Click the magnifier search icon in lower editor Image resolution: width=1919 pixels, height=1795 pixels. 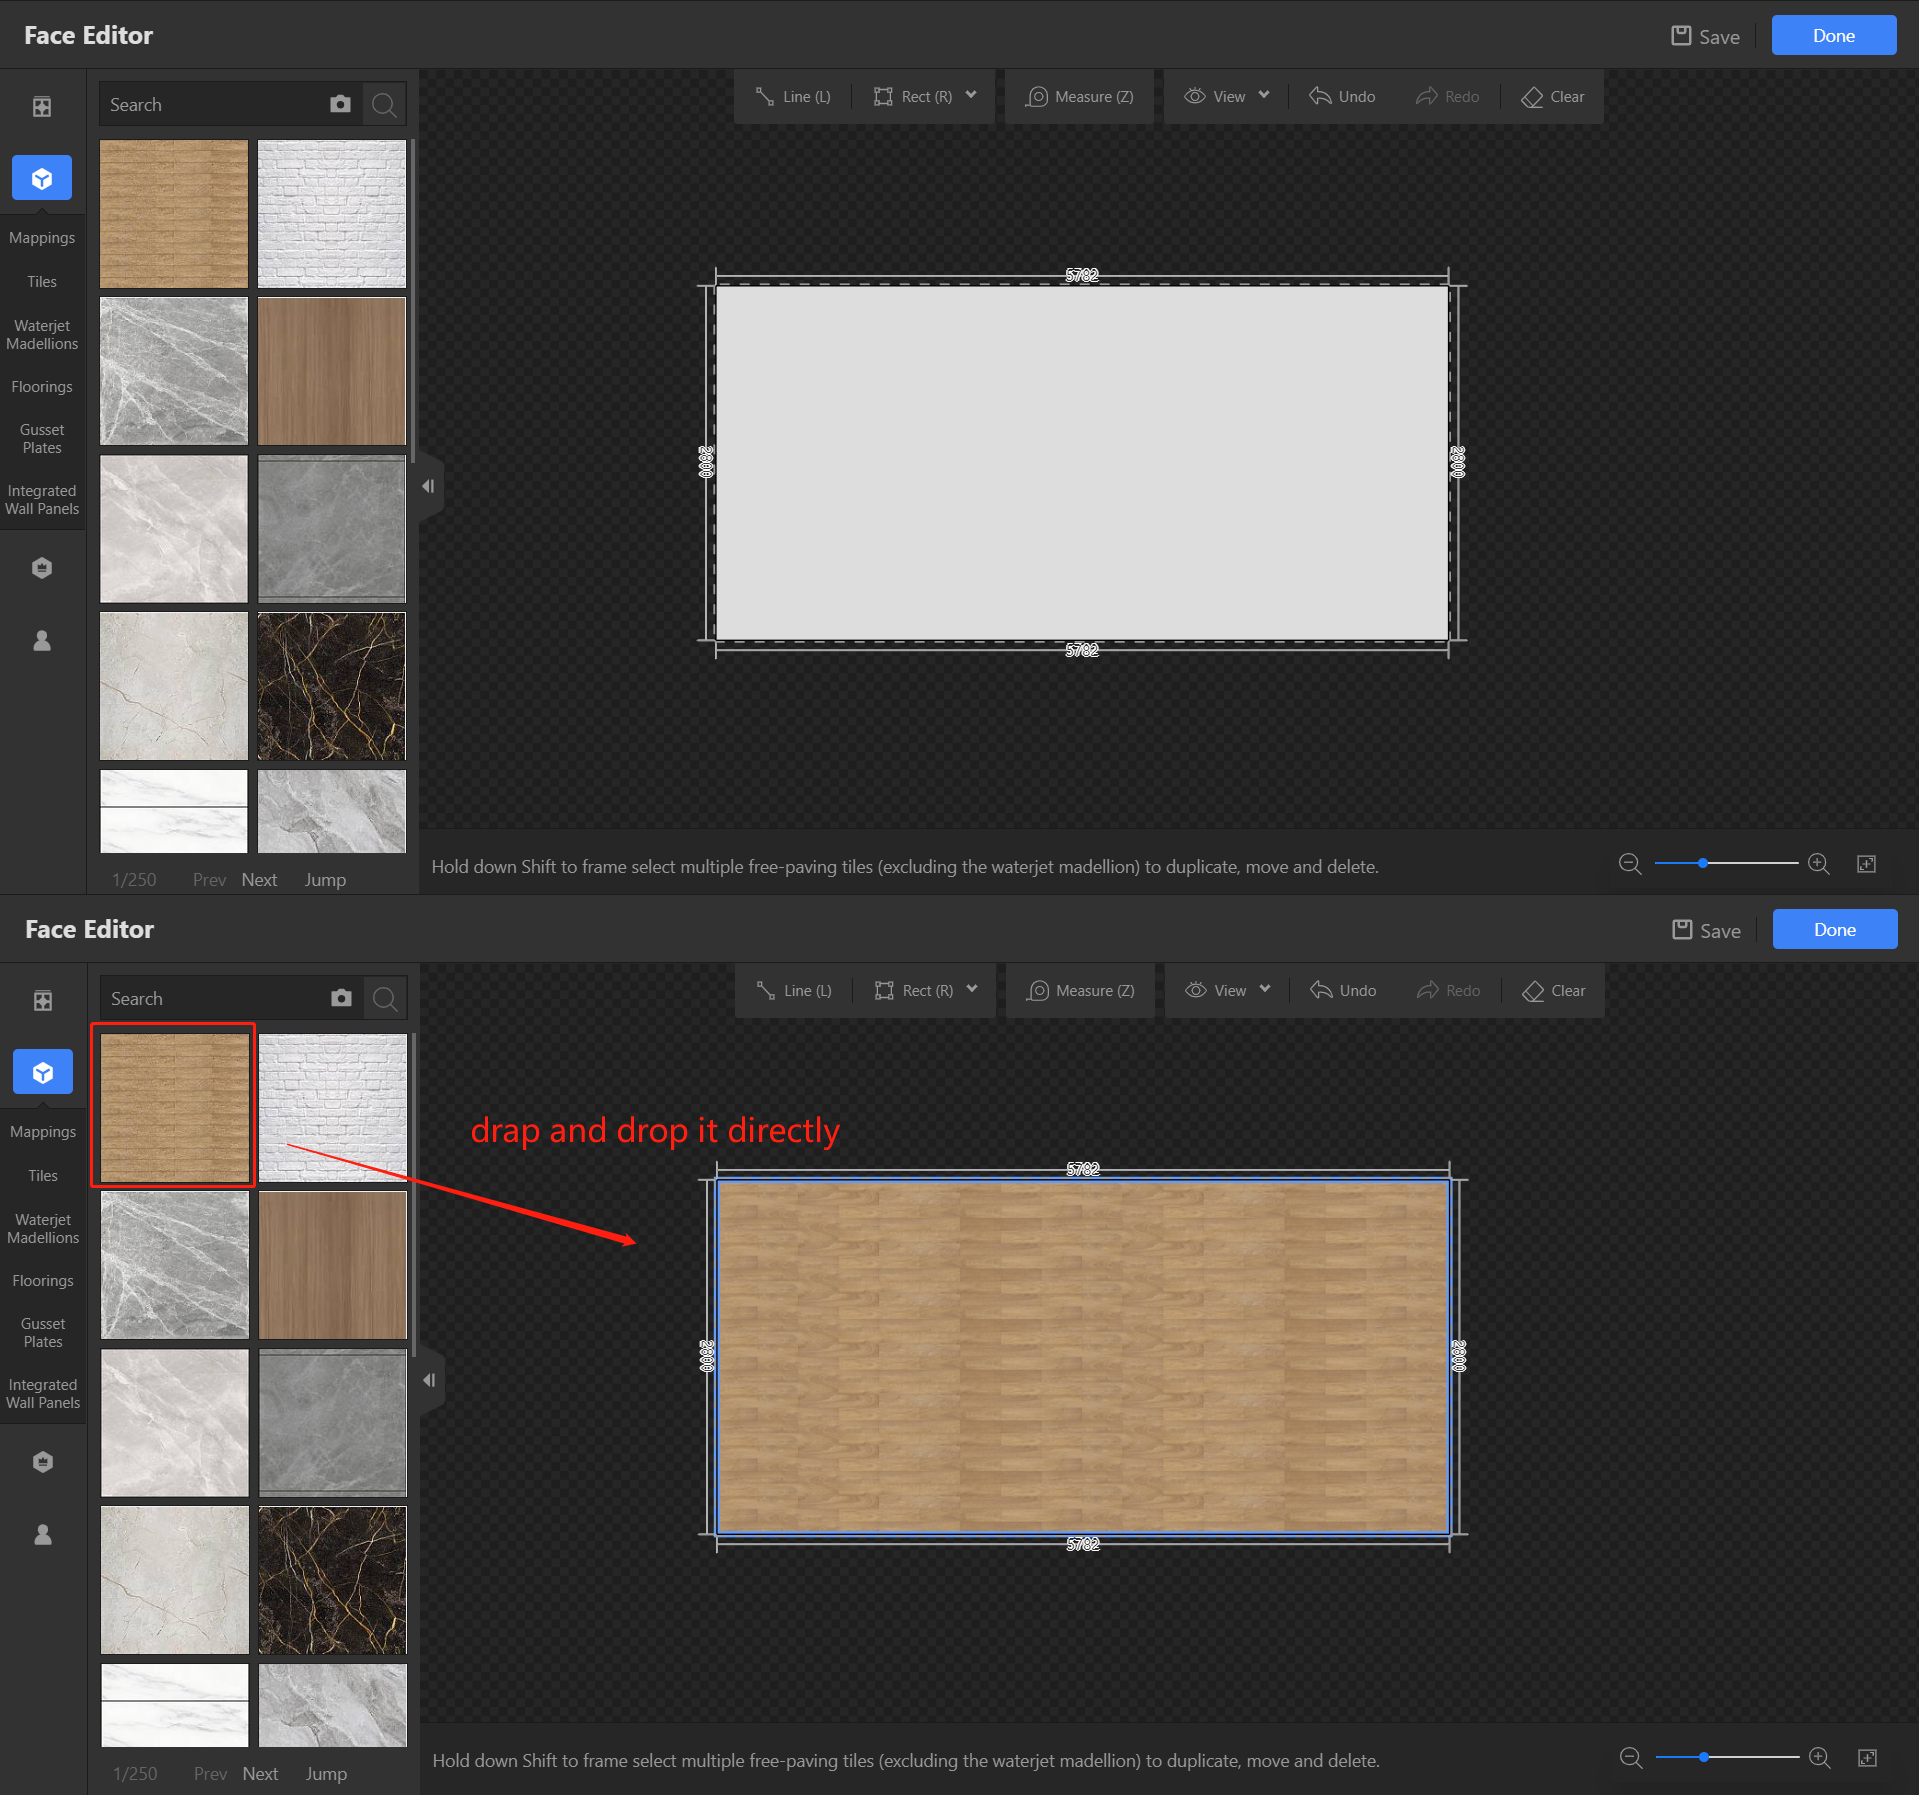[385, 998]
